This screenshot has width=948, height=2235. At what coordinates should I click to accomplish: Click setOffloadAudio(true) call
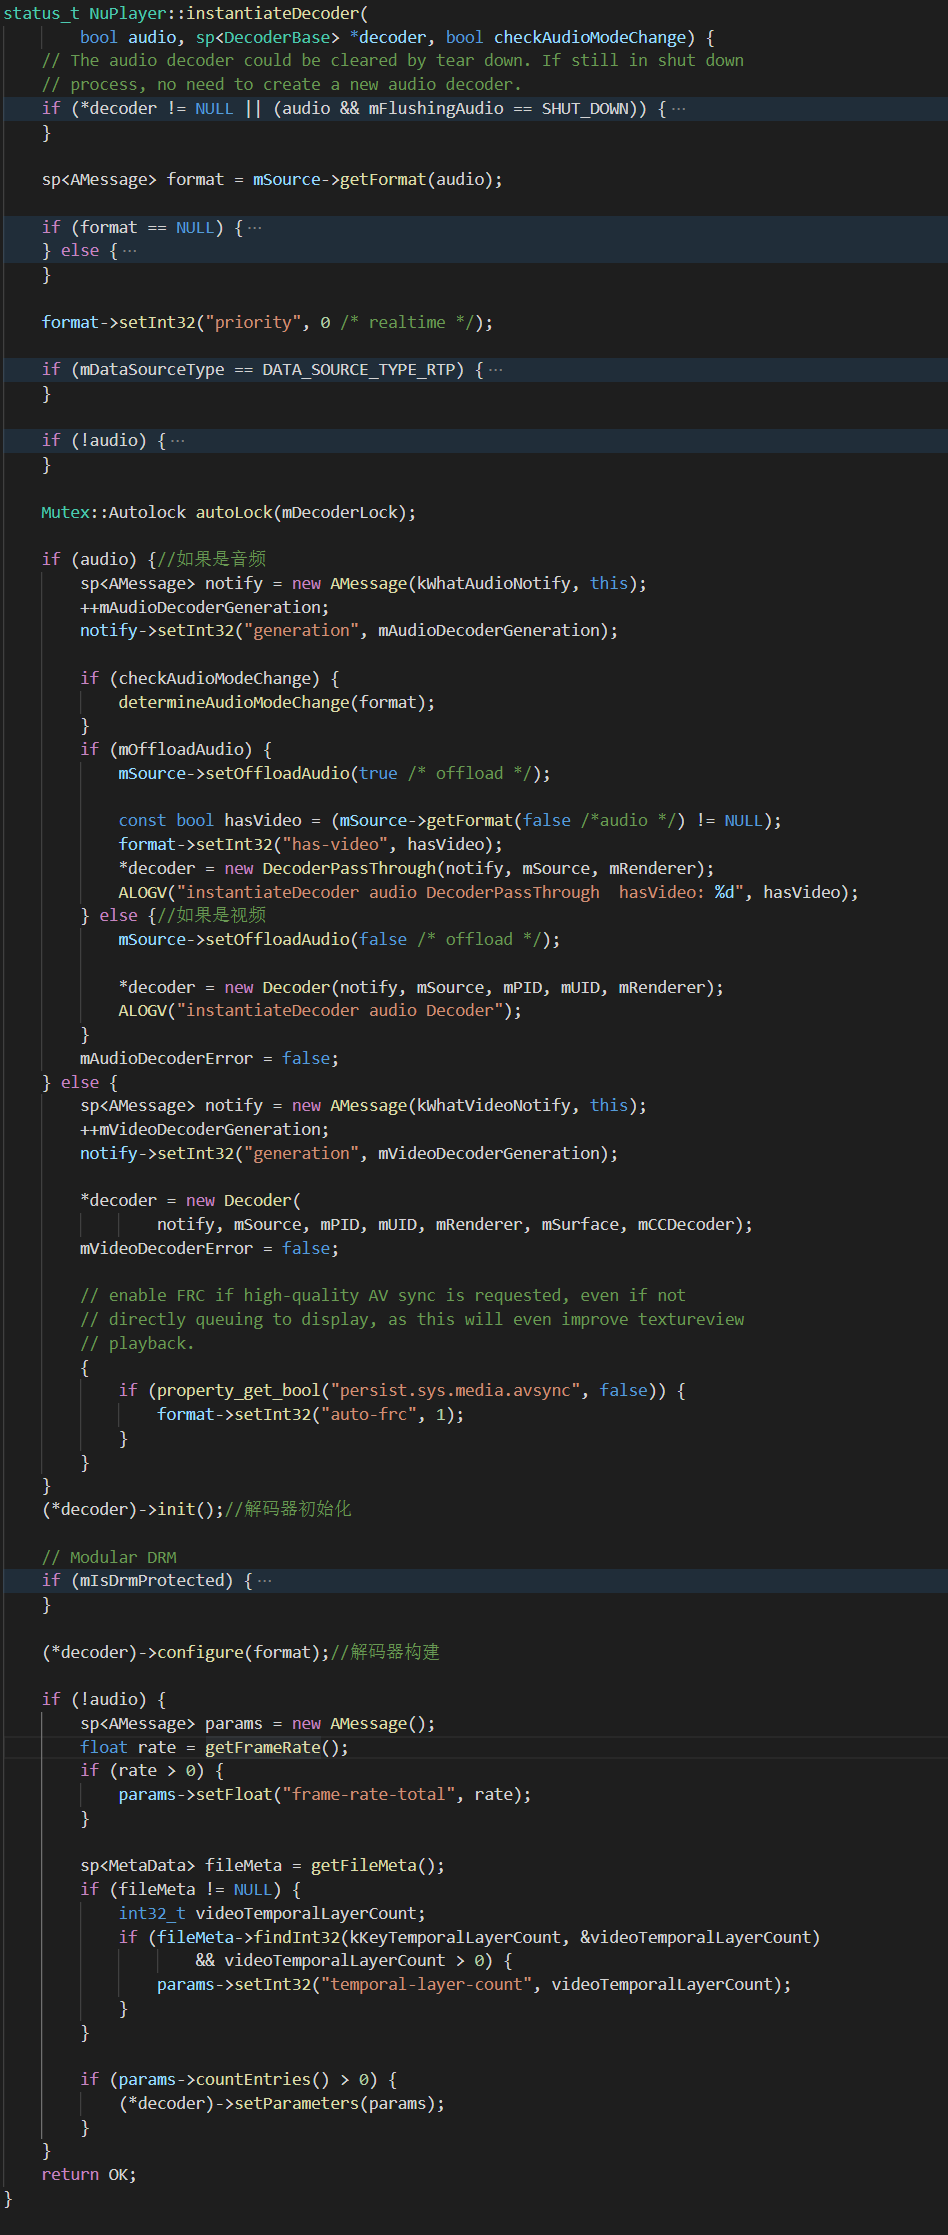pos(373,773)
